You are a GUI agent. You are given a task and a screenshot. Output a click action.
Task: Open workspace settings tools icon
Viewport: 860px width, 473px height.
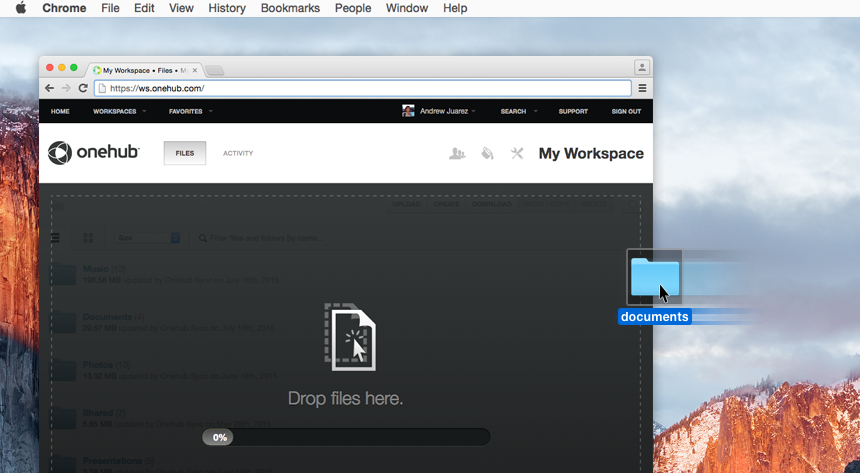[517, 153]
